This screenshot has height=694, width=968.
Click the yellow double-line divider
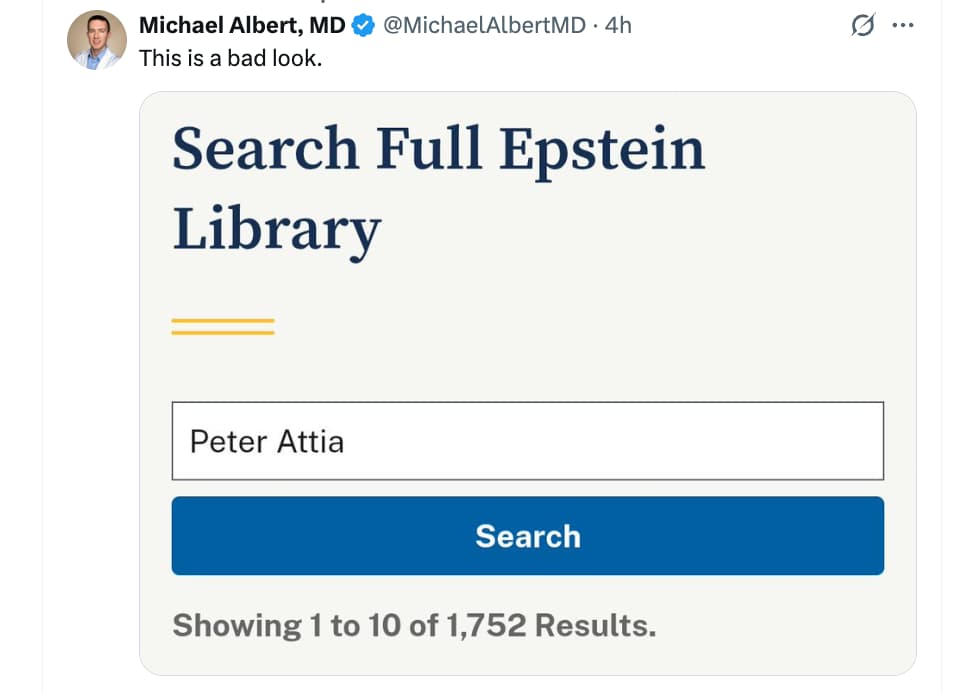[223, 326]
